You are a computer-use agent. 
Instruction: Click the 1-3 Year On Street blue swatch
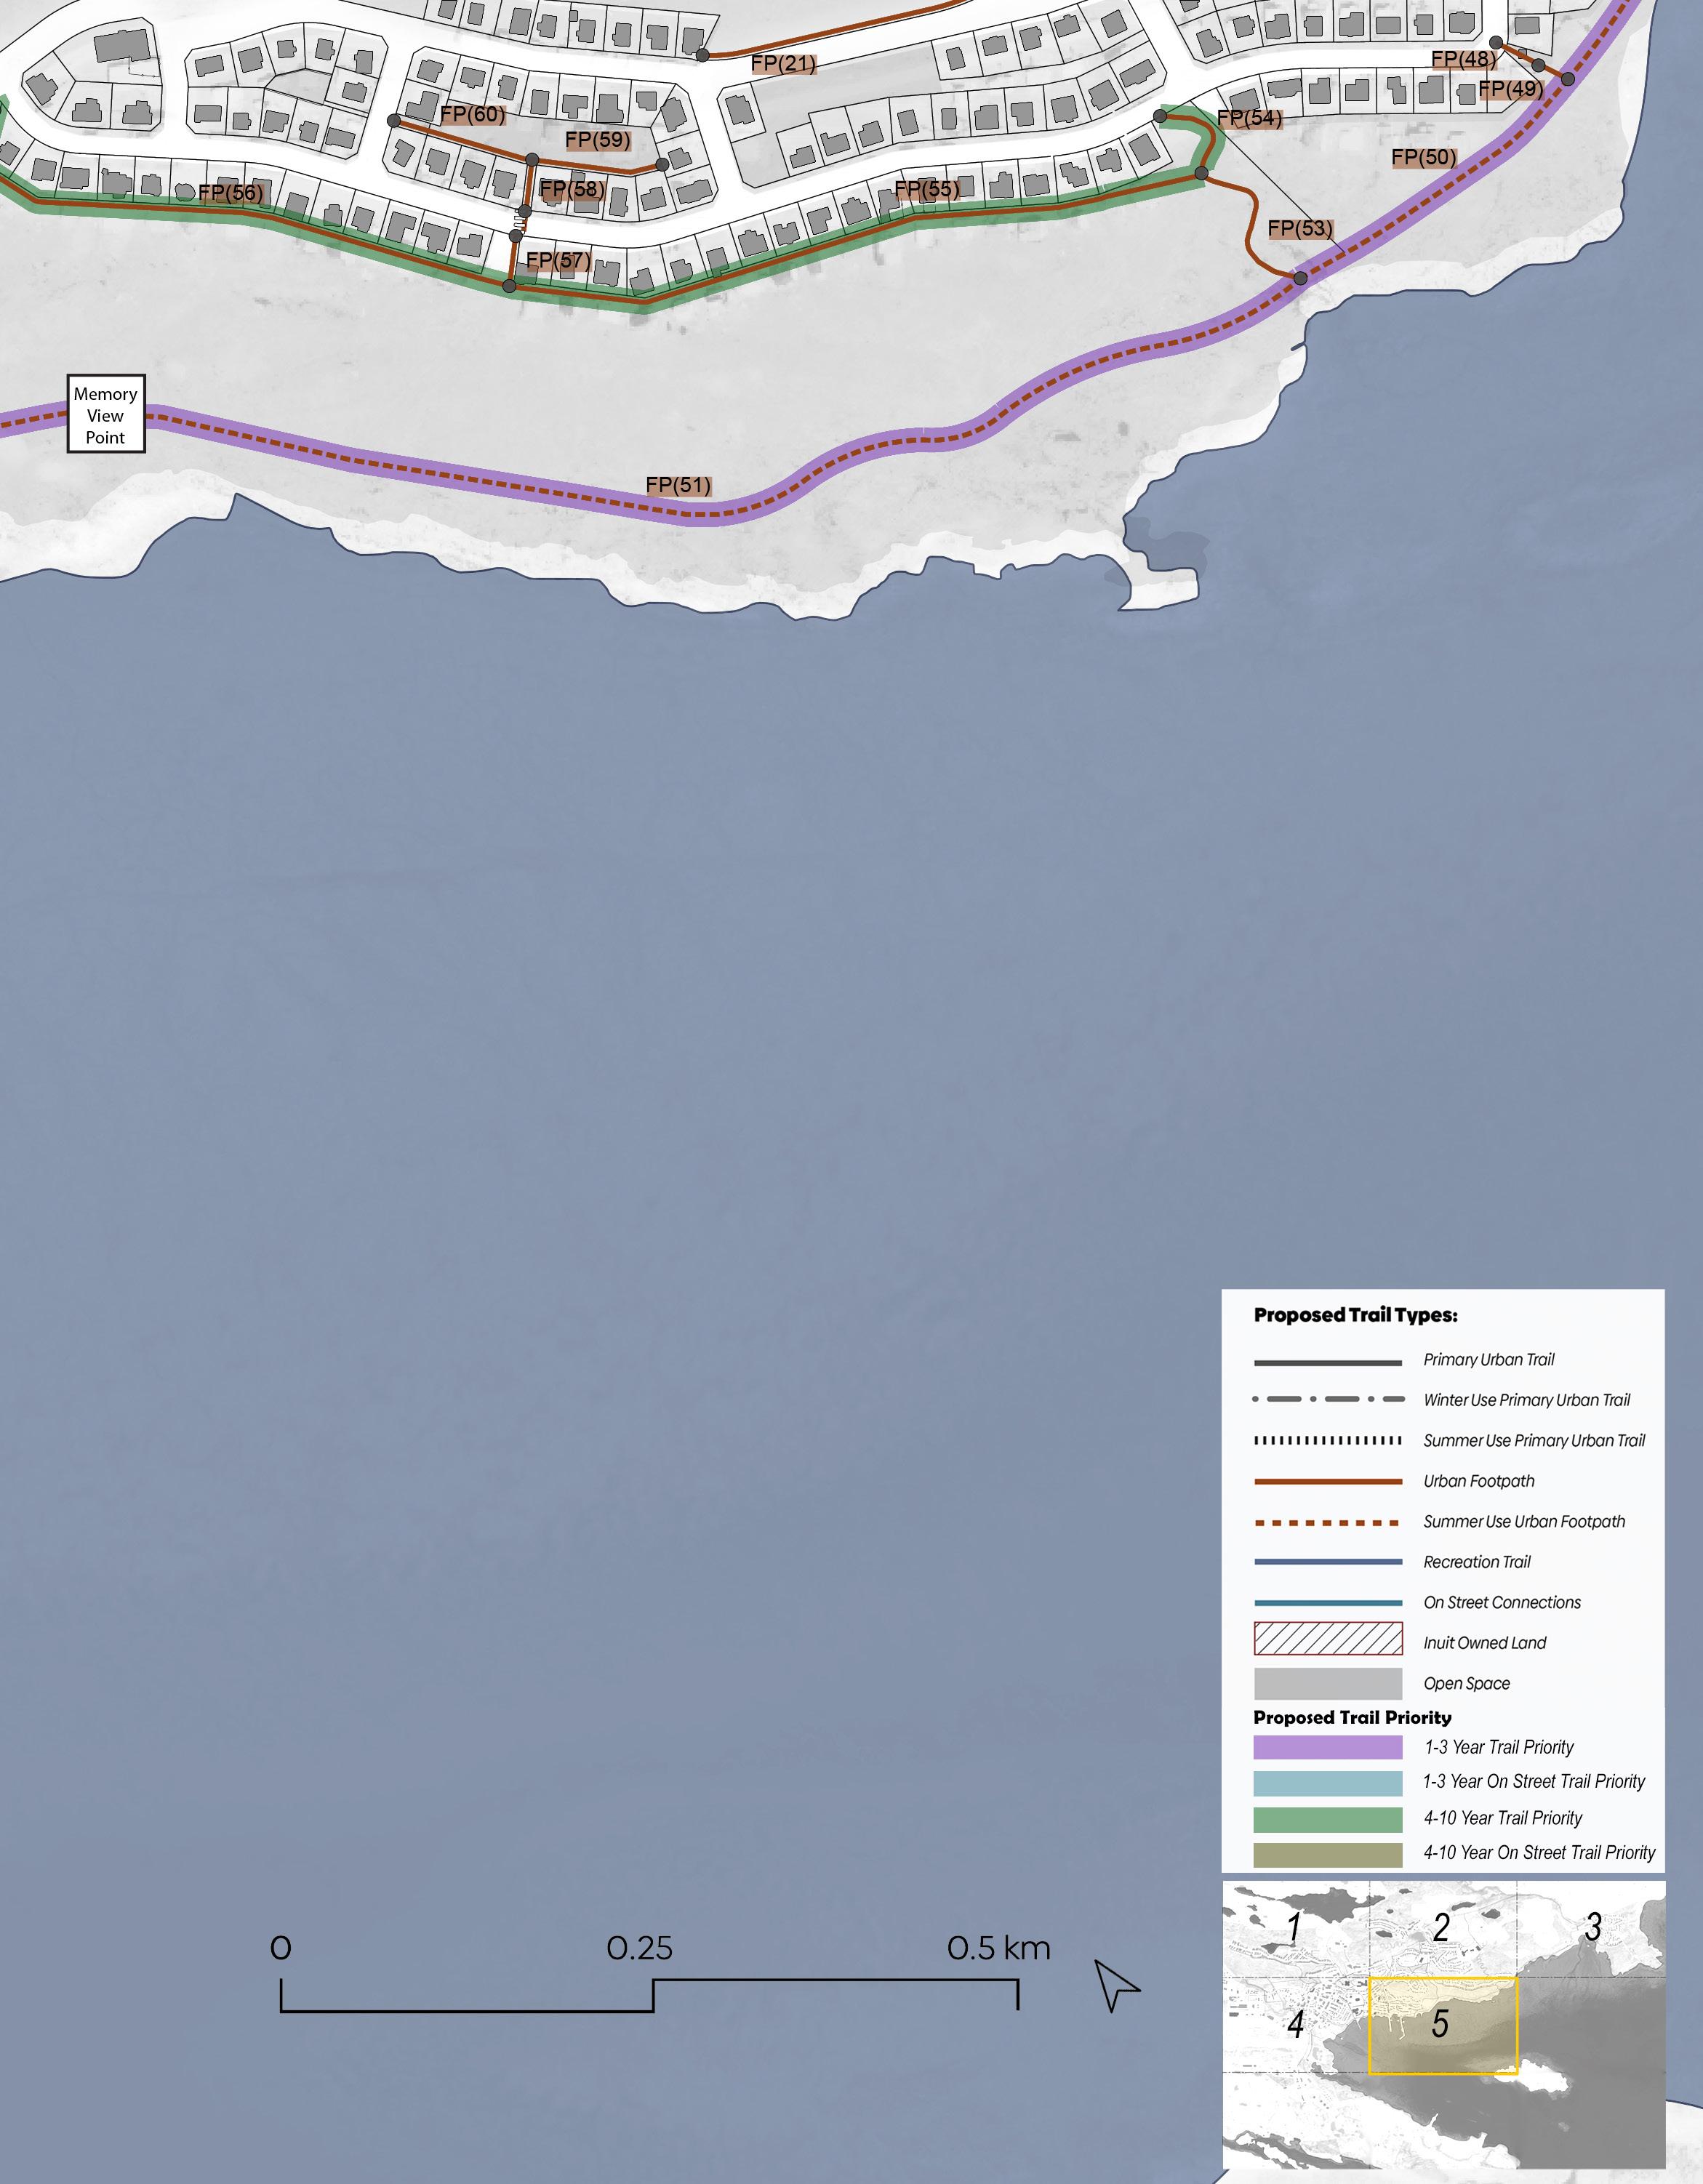pyautogui.click(x=1327, y=1783)
